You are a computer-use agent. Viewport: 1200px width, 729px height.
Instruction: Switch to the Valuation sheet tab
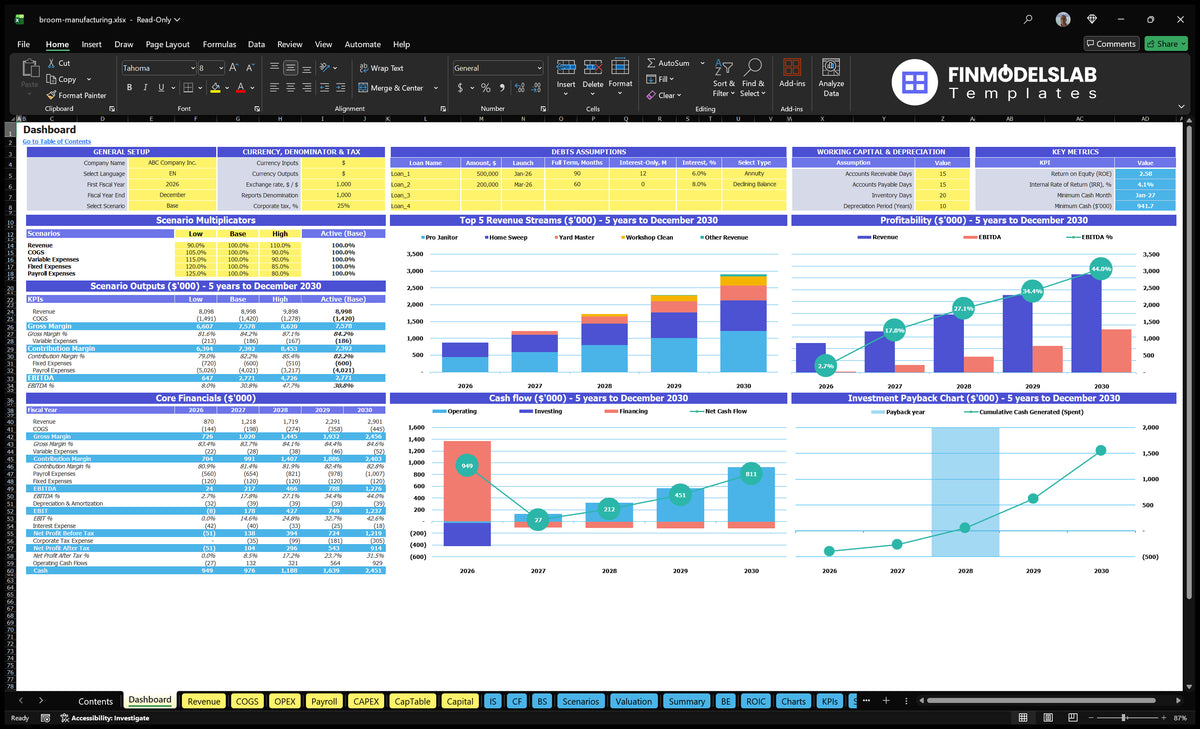pos(633,701)
